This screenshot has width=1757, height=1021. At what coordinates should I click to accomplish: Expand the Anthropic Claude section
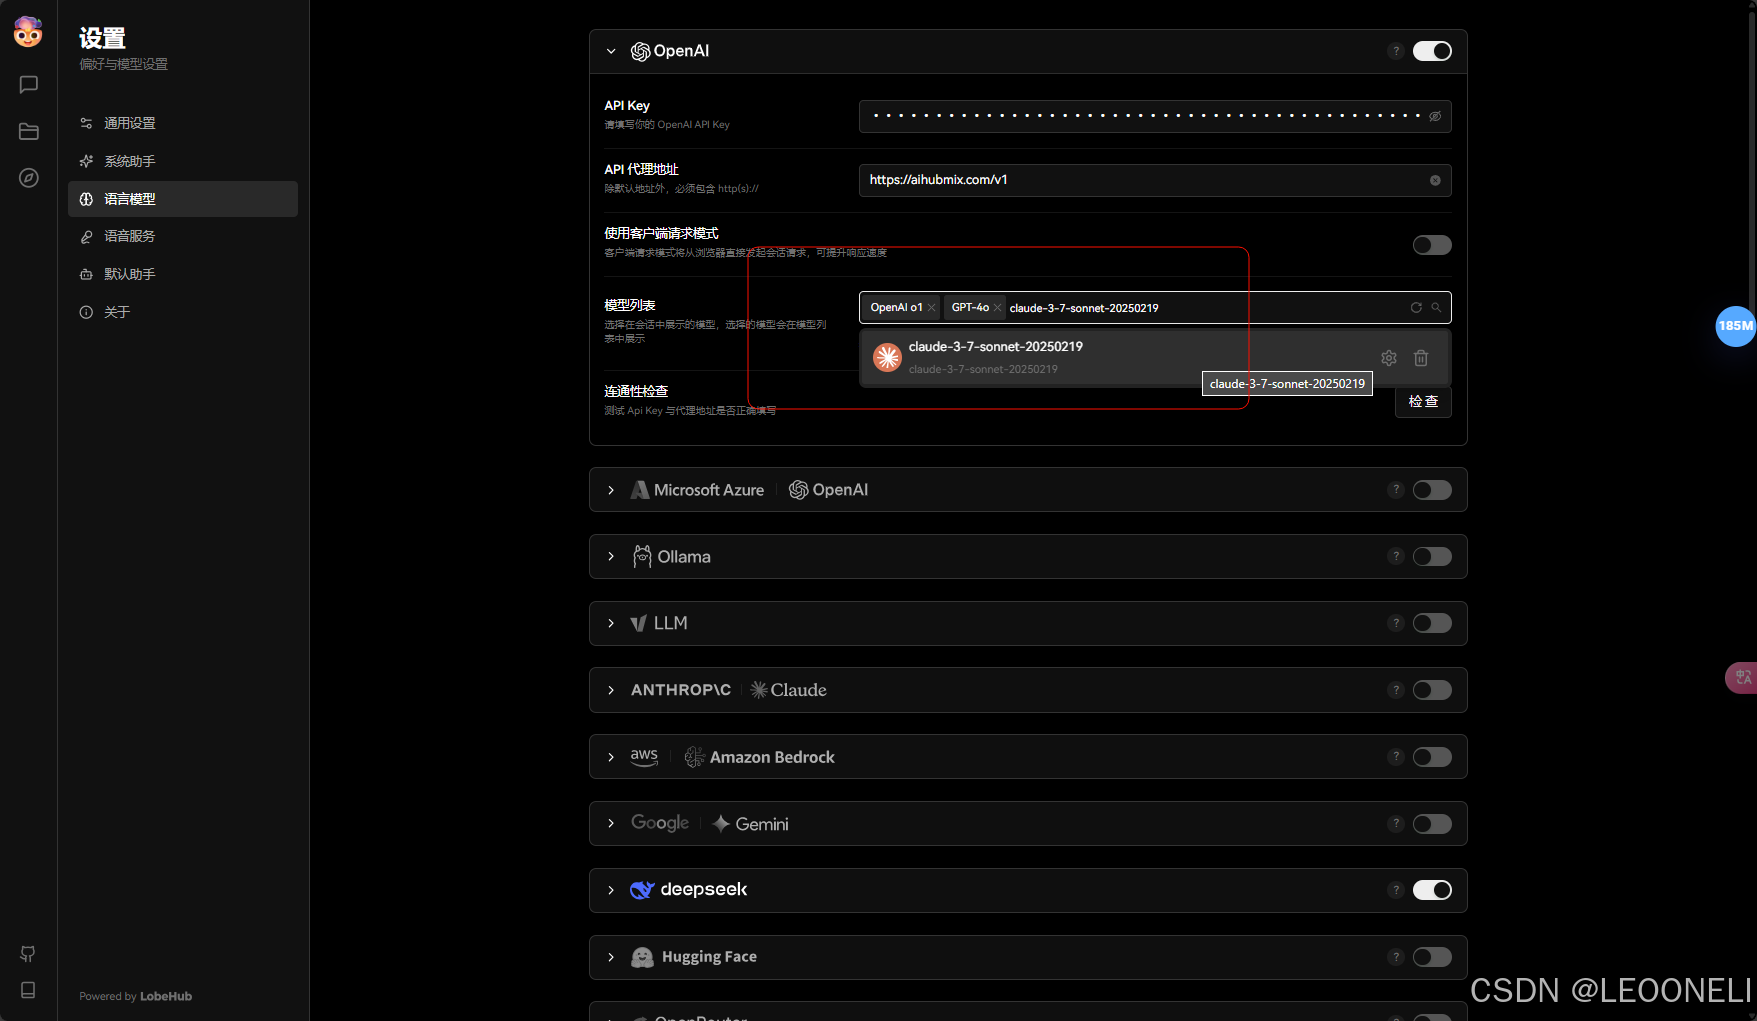611,690
